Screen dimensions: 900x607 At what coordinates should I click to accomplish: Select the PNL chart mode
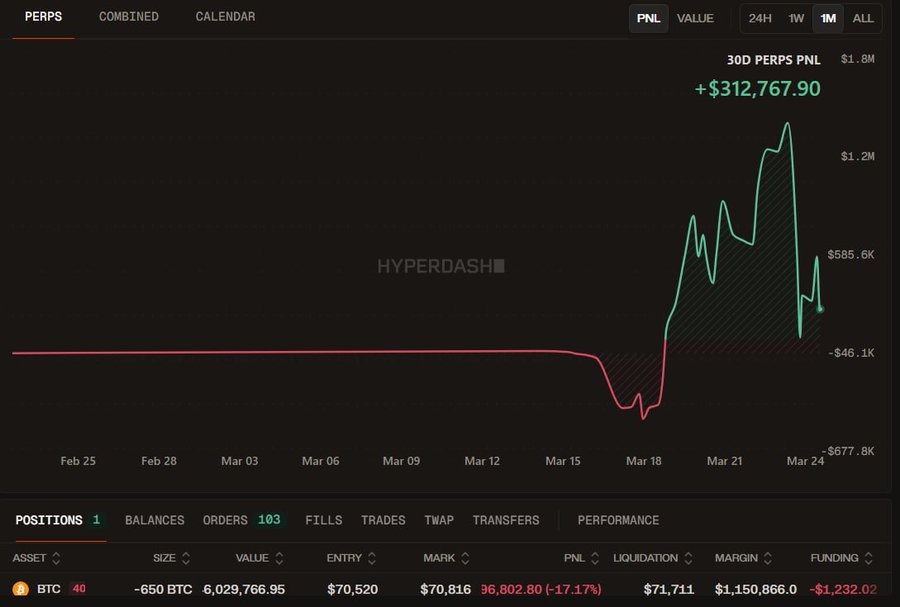pos(649,18)
